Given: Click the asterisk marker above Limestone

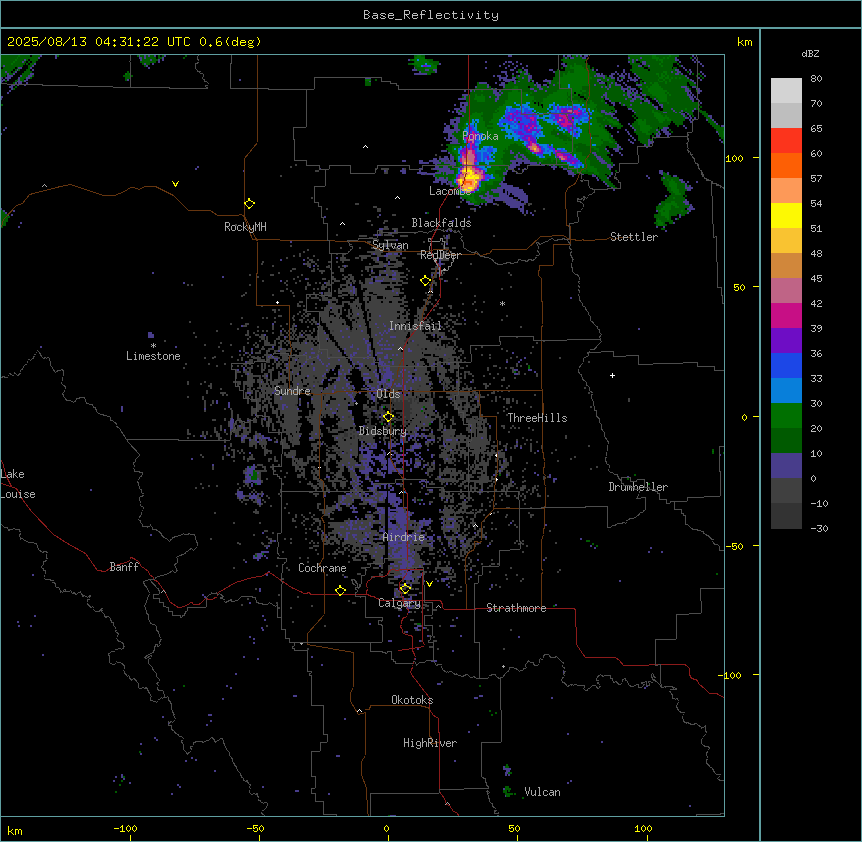Looking at the screenshot, I should 153,346.
